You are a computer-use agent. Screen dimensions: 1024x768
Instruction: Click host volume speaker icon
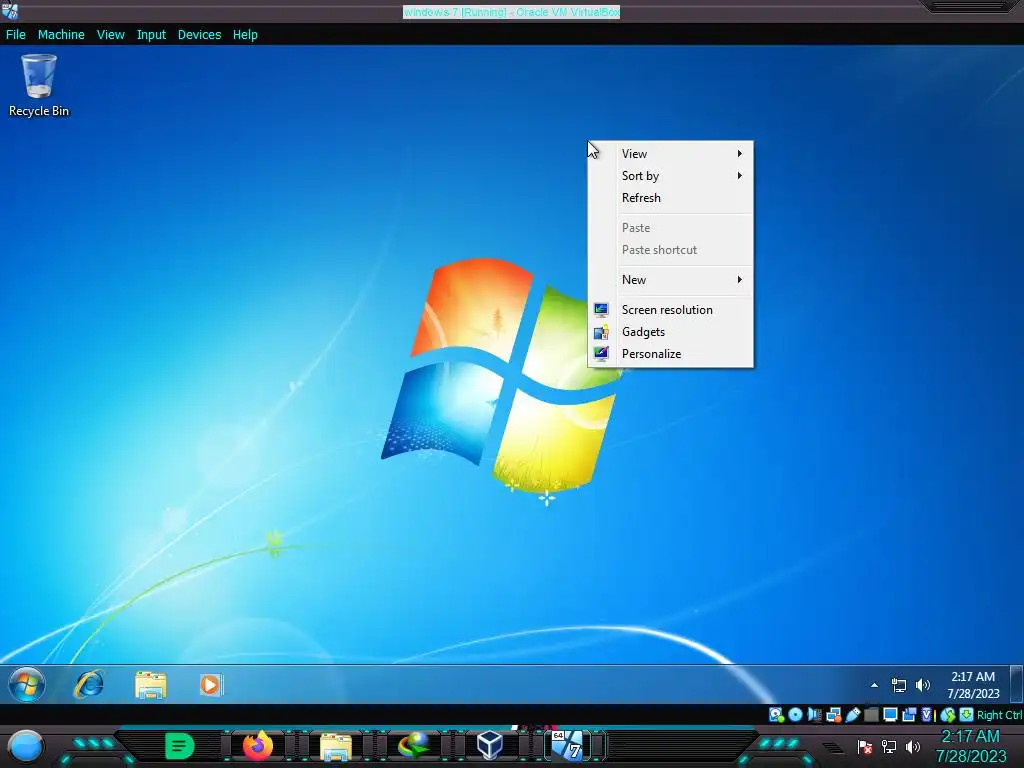912,746
